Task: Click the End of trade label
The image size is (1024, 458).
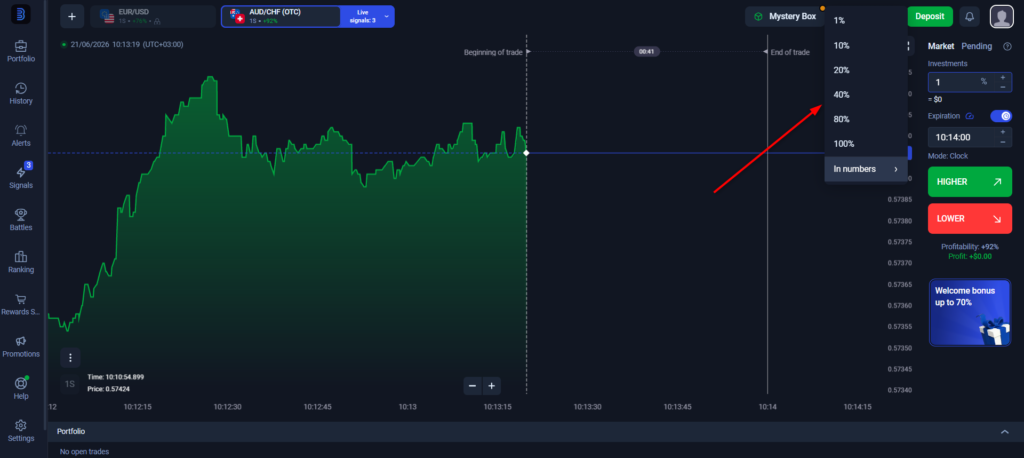Action: coord(790,52)
